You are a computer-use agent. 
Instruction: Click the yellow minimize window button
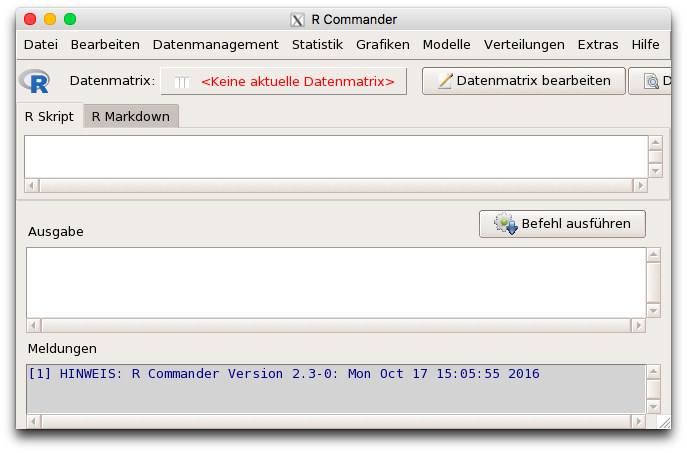[50, 19]
